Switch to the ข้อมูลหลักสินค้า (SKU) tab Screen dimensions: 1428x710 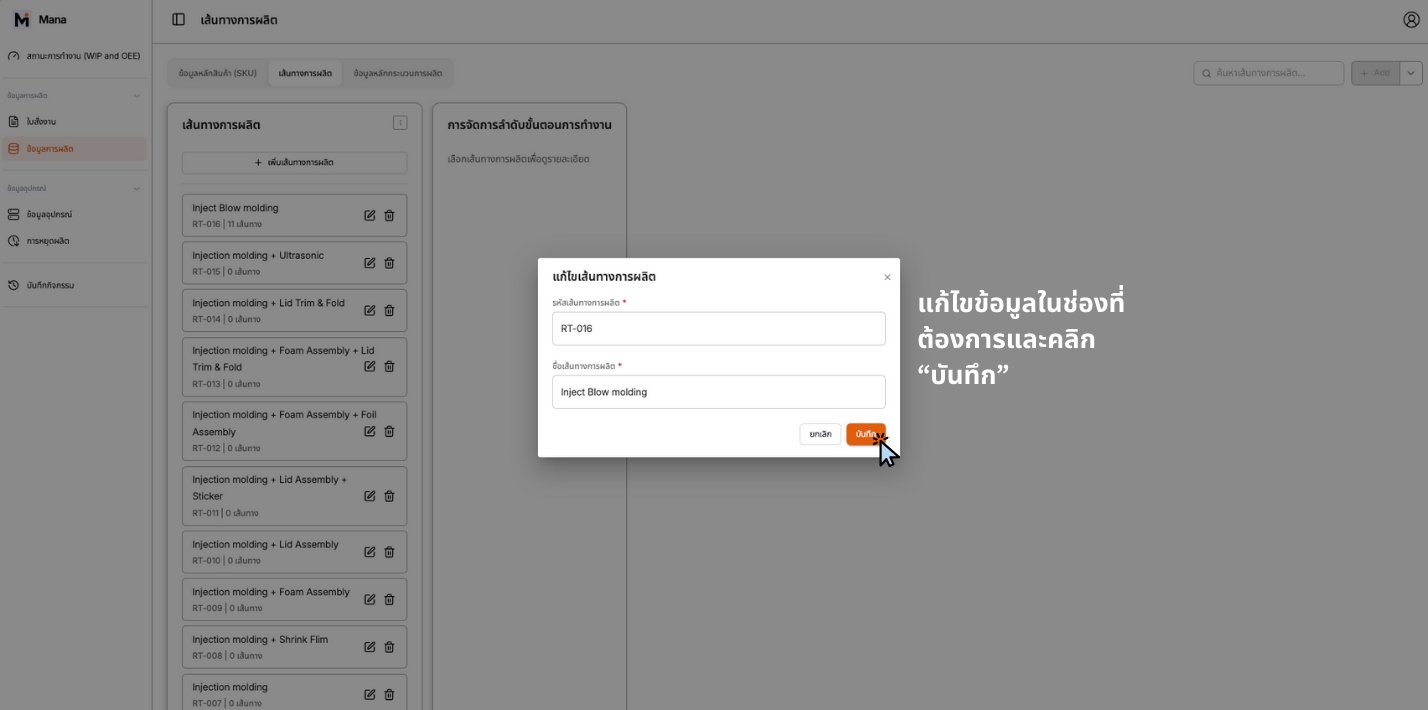(x=215, y=72)
